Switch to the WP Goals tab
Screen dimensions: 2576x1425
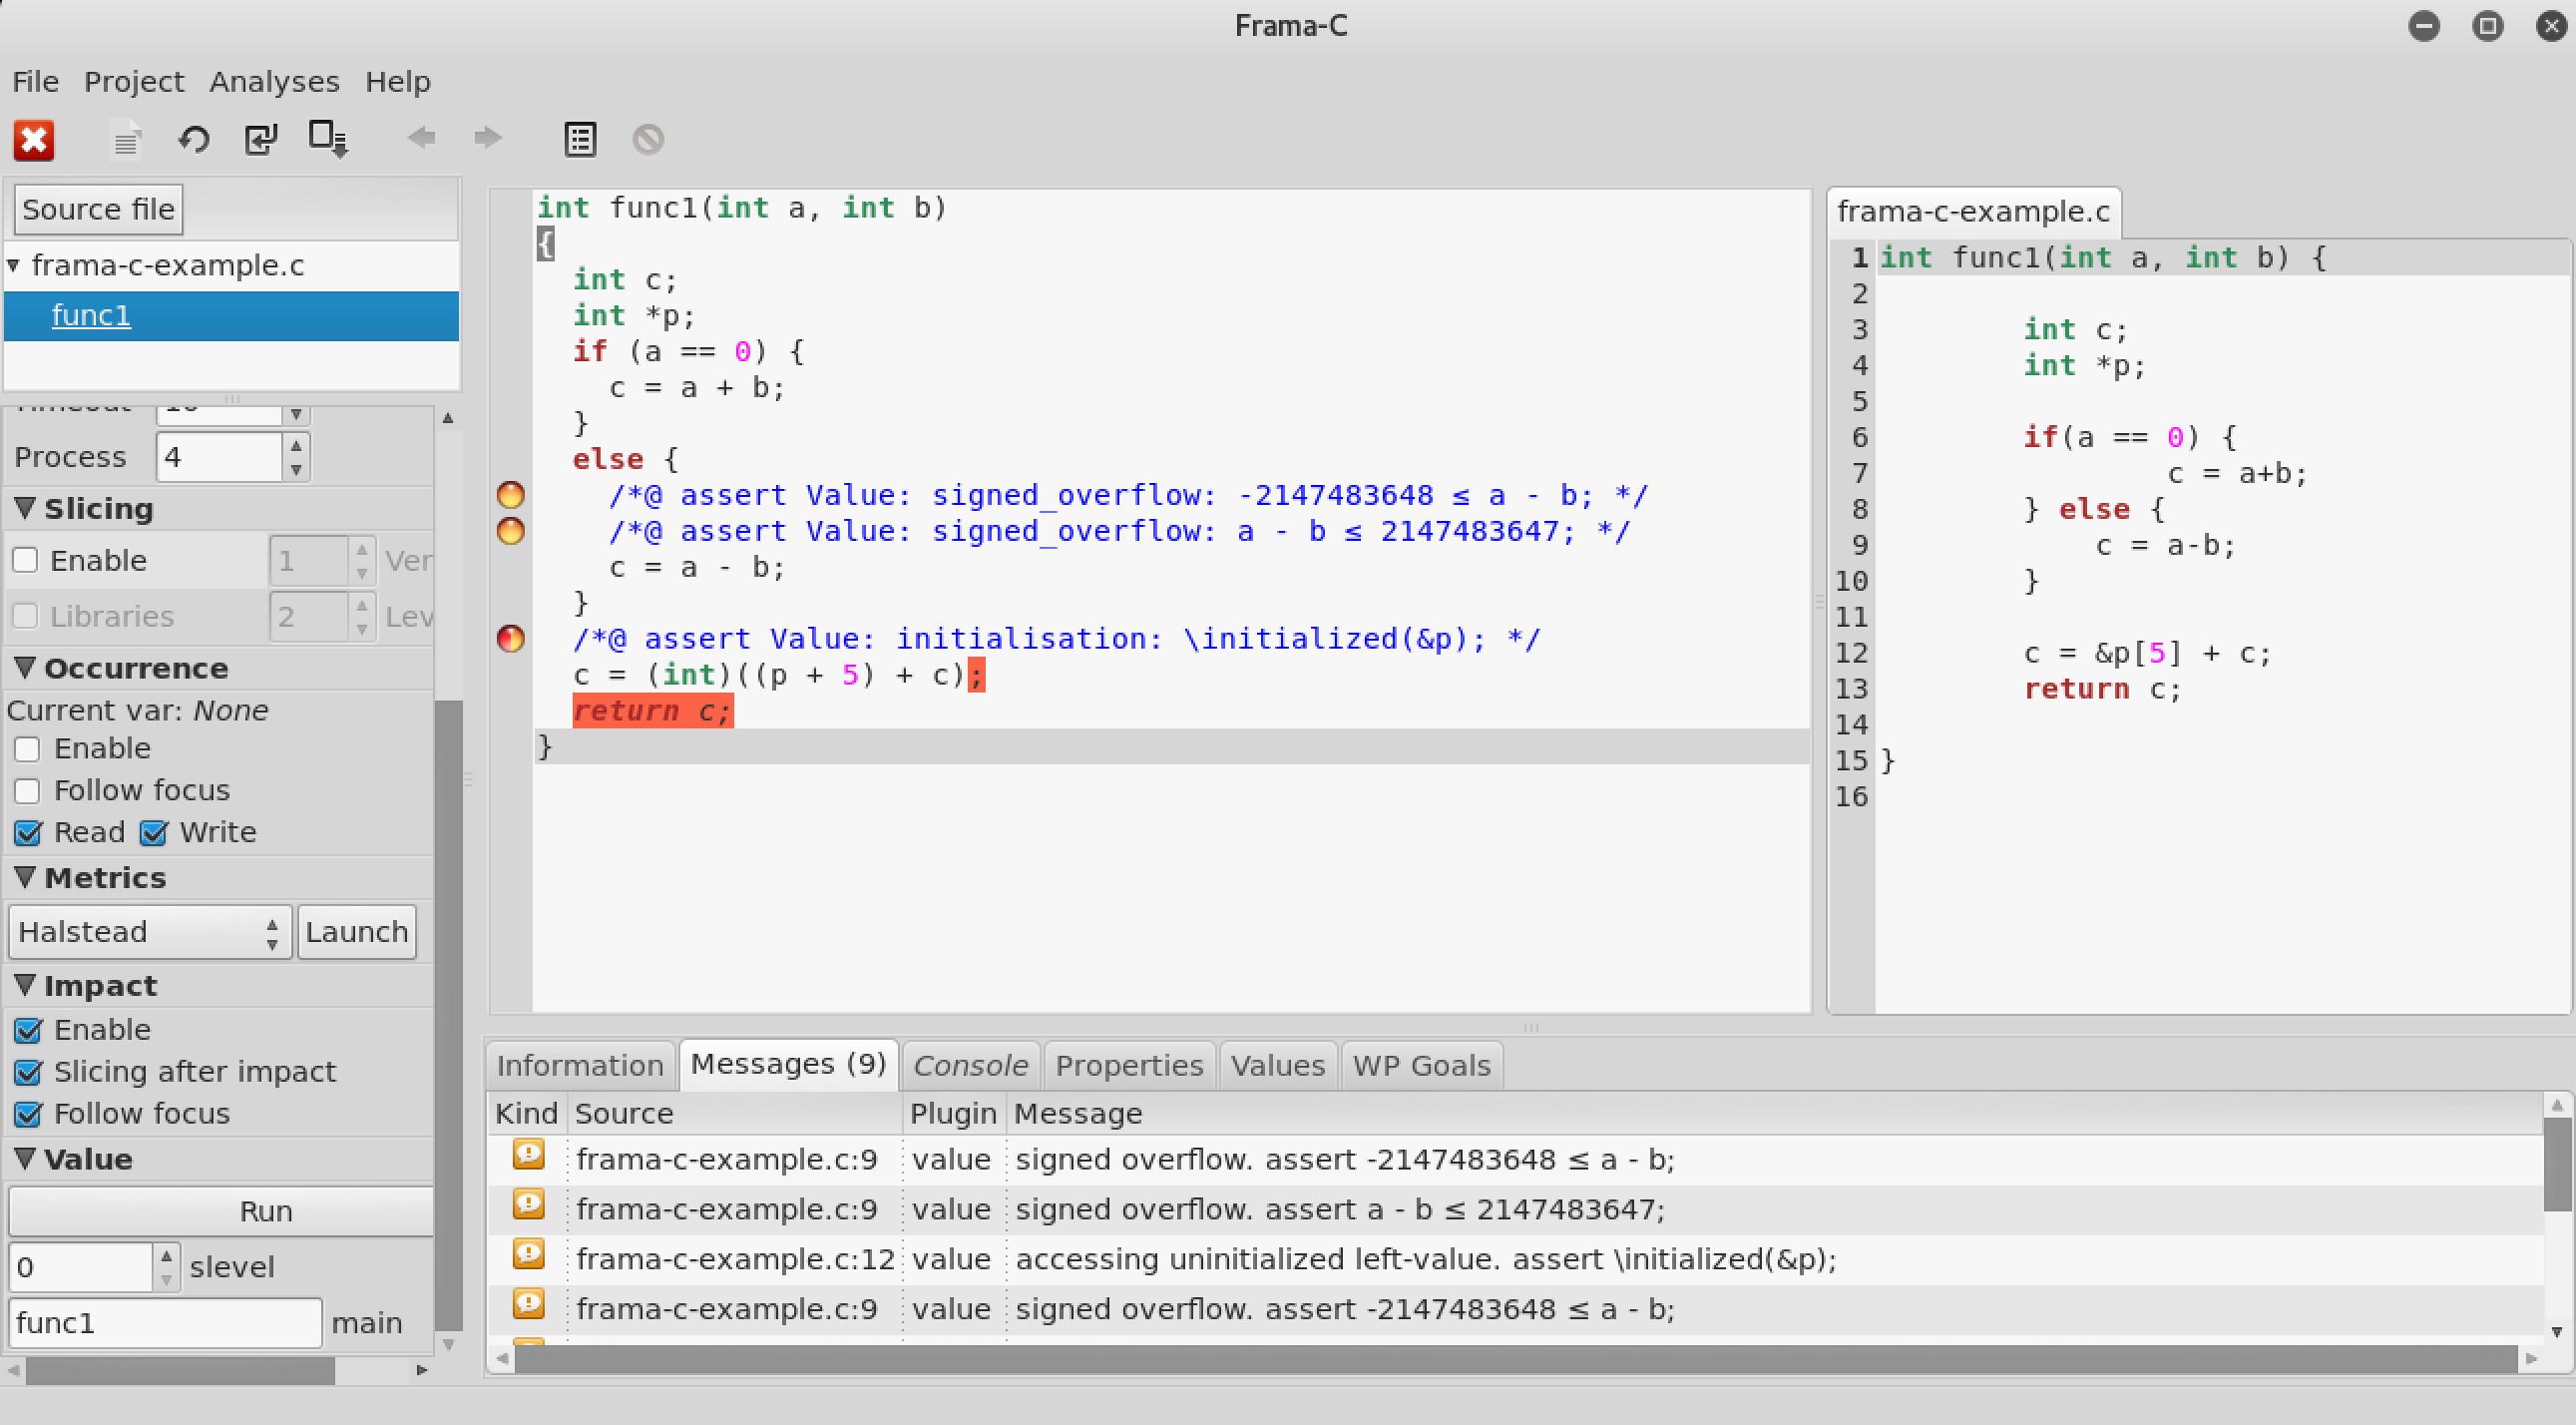1421,1065
